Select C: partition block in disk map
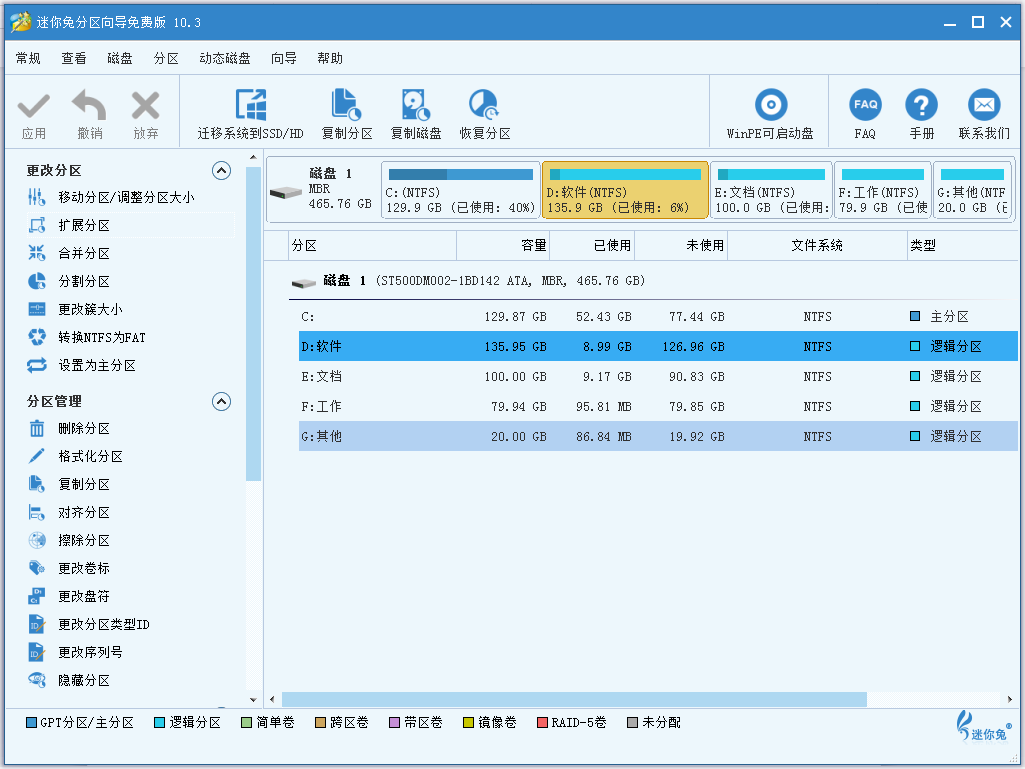Viewport: 1025px width, 769px height. (x=461, y=190)
